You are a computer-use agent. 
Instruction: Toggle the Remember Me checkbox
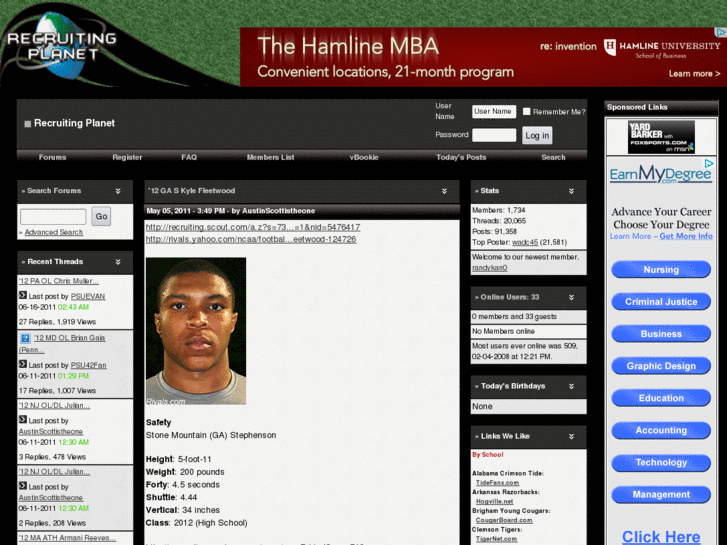tap(526, 111)
